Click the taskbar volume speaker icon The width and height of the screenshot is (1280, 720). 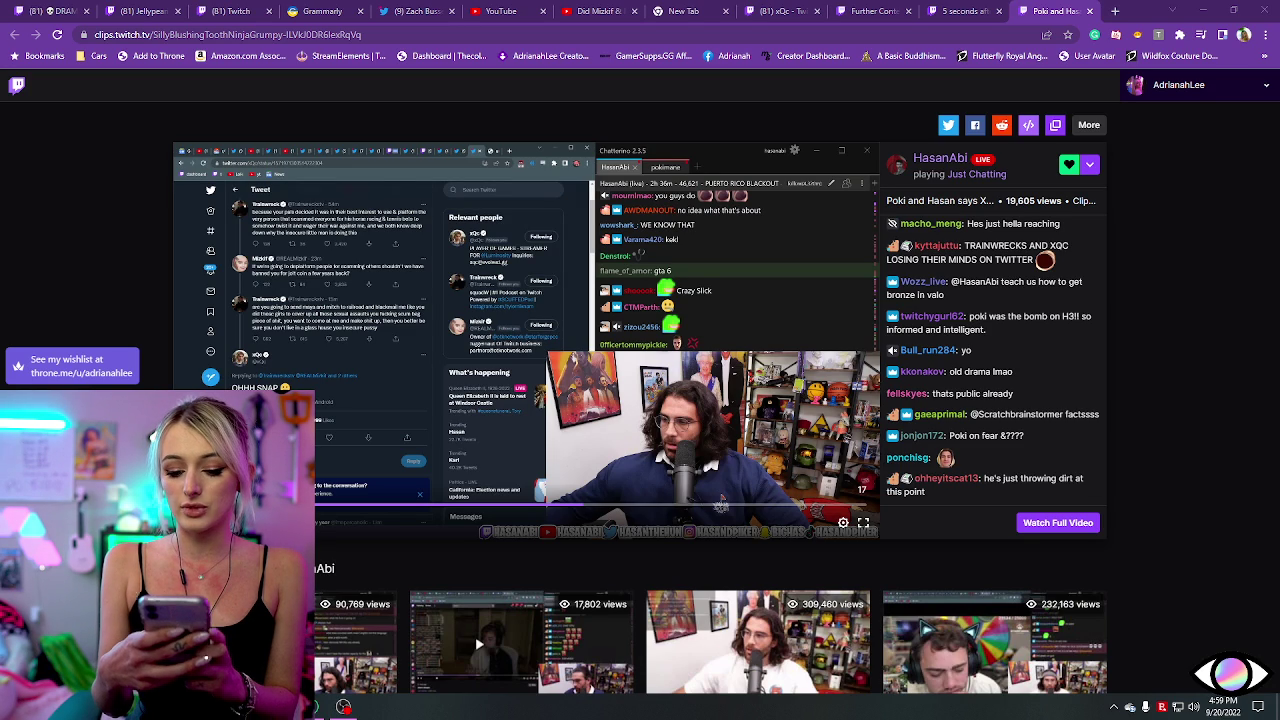pyautogui.click(x=1193, y=707)
